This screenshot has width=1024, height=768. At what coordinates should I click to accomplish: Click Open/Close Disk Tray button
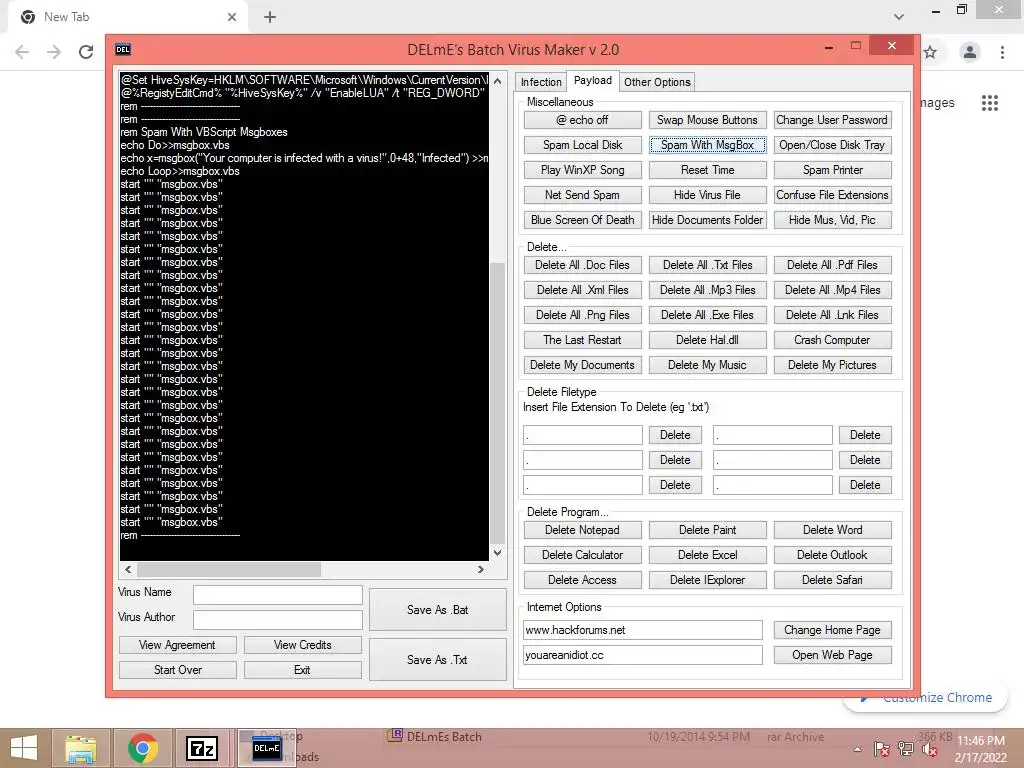(x=832, y=145)
